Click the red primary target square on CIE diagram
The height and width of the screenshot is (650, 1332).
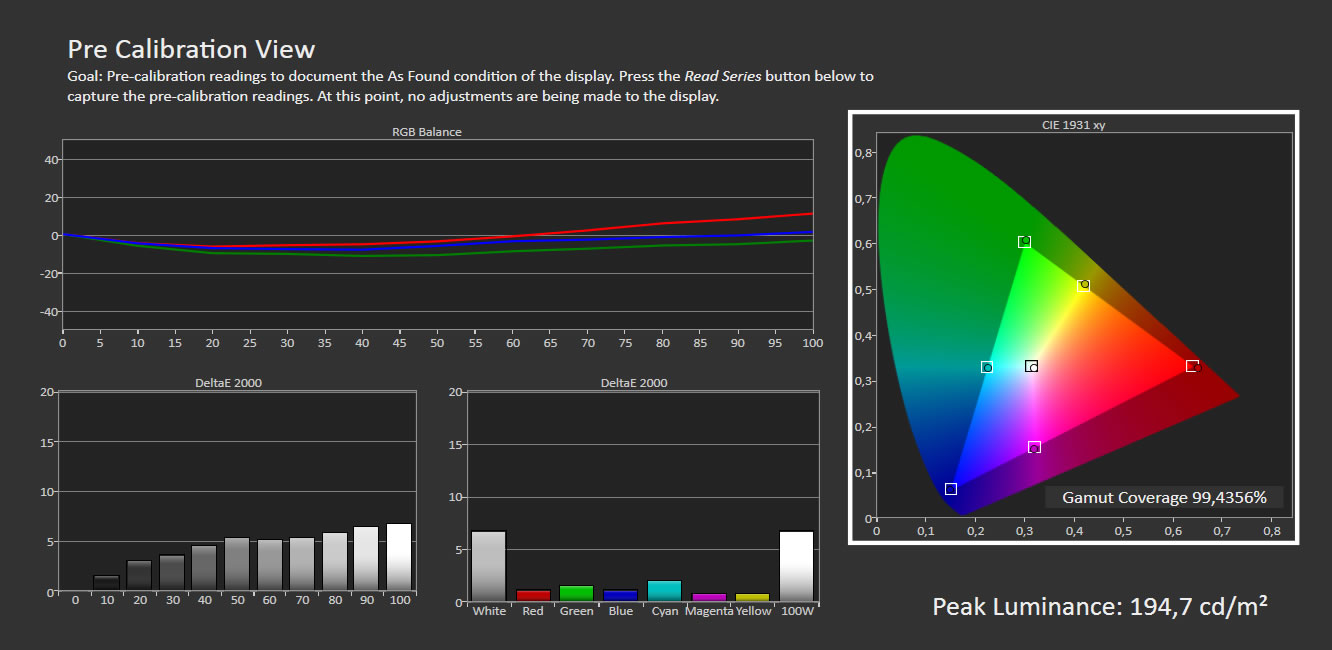(1192, 366)
